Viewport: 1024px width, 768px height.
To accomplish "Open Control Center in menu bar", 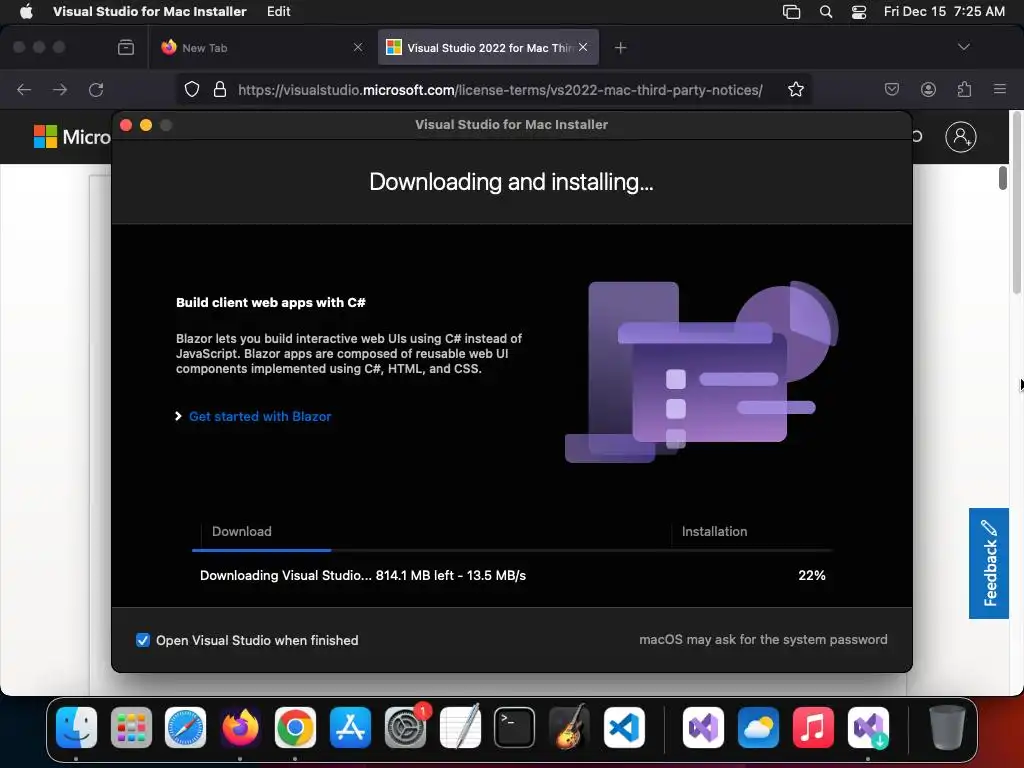I will tap(859, 11).
